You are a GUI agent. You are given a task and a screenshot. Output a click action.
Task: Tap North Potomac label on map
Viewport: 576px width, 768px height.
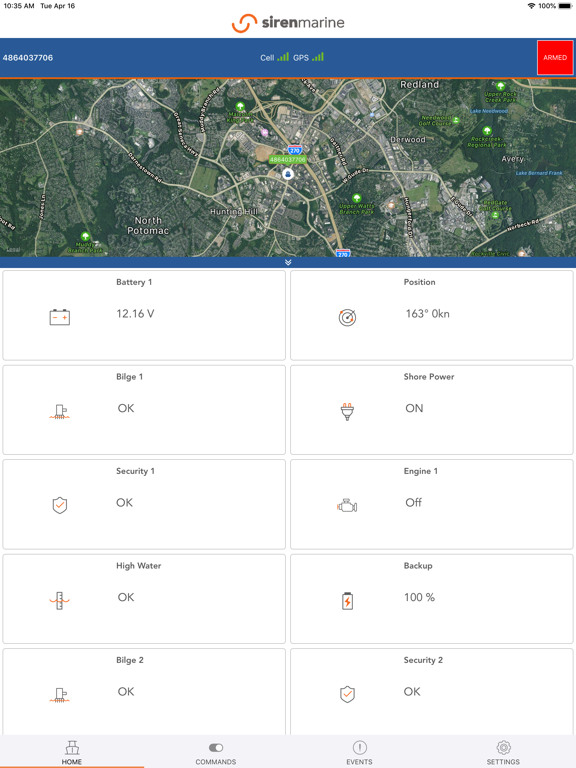148,225
